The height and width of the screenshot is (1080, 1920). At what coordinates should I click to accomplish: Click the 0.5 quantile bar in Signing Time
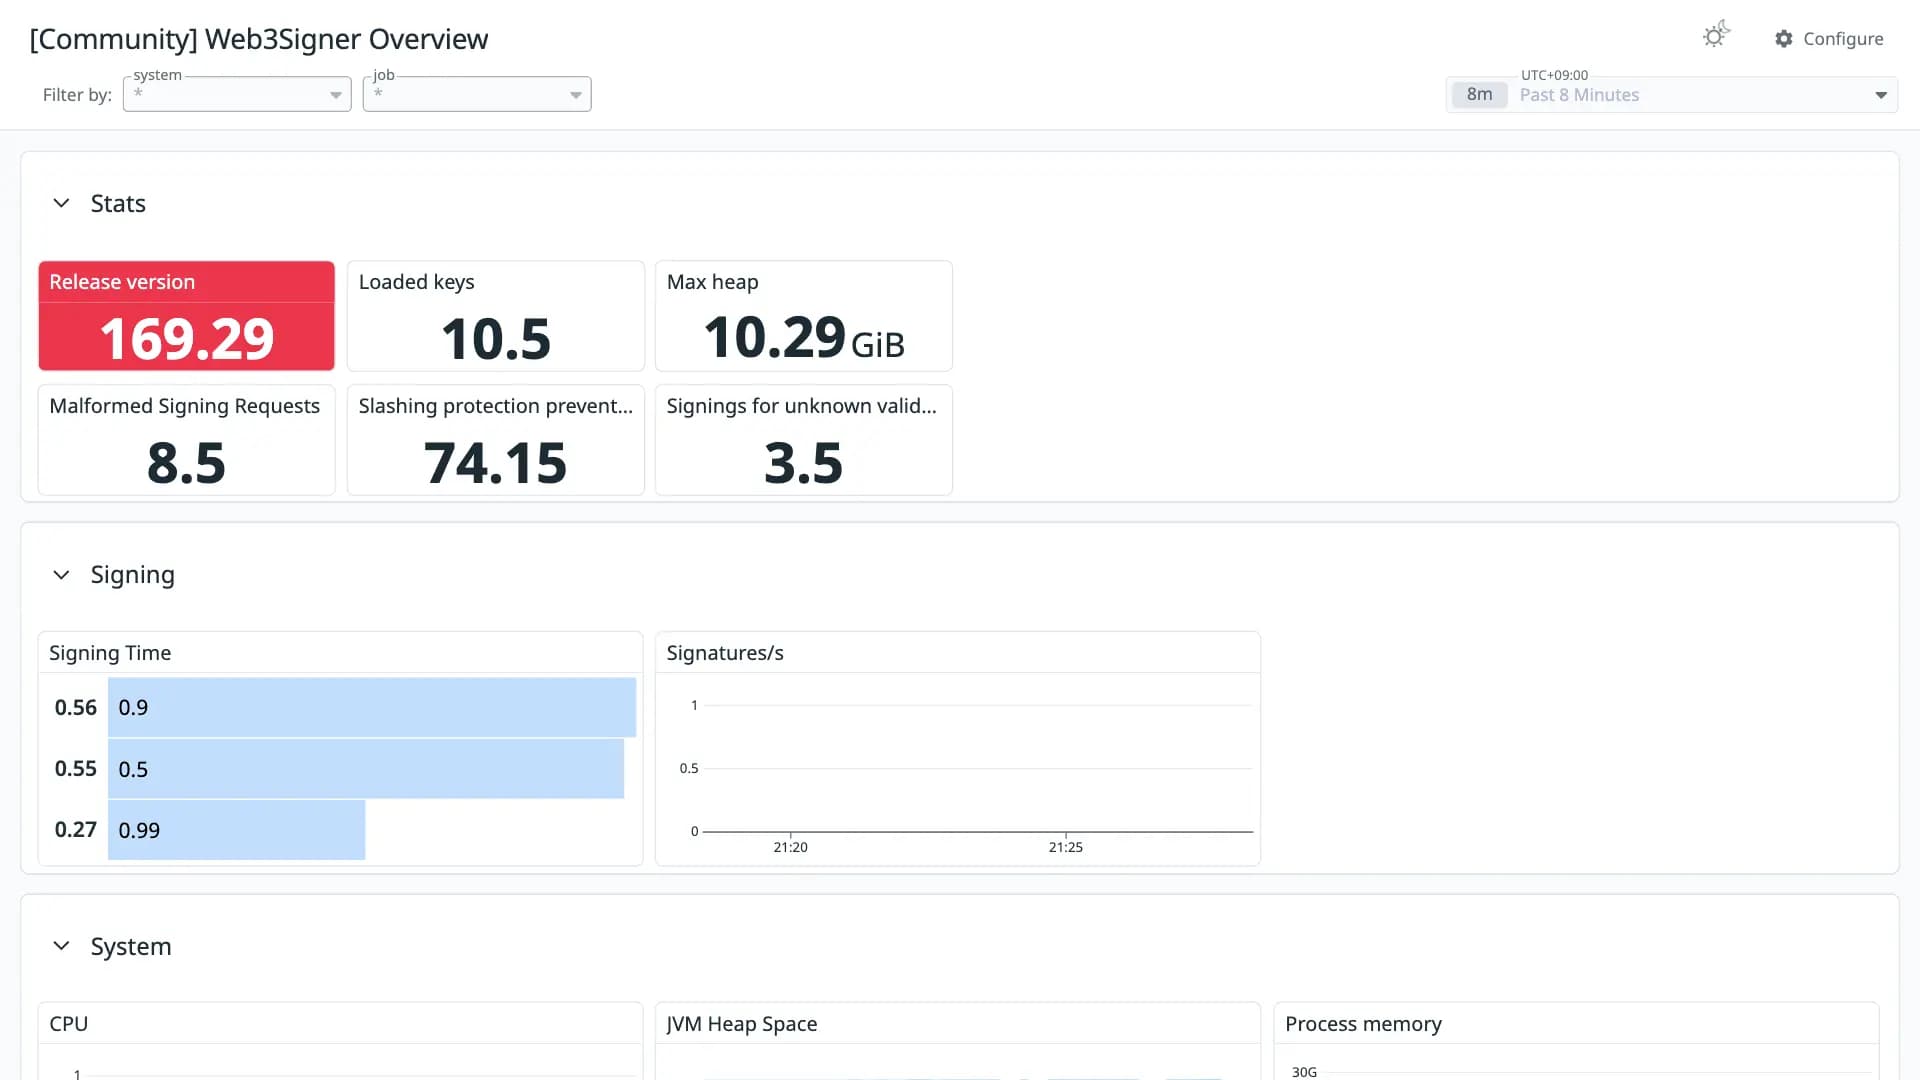click(366, 769)
